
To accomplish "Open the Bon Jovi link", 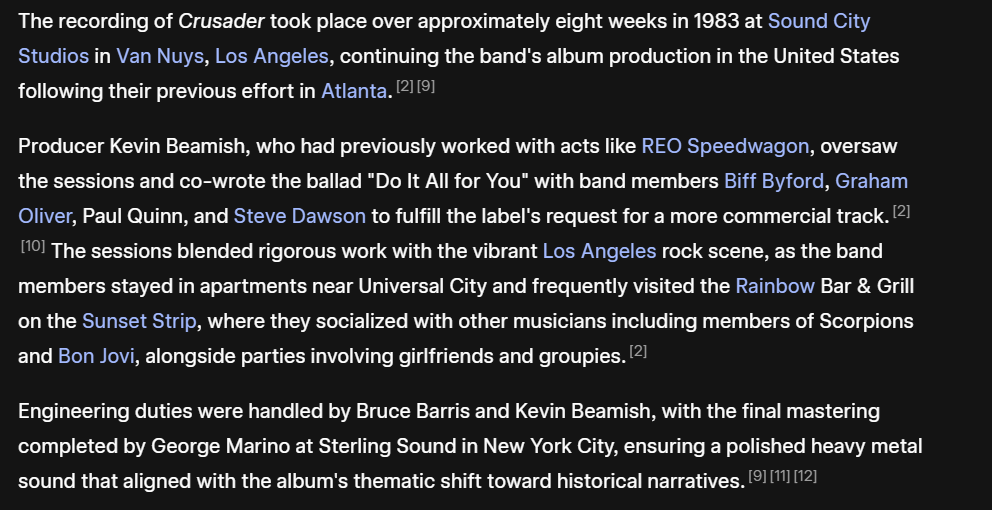I will [96, 356].
